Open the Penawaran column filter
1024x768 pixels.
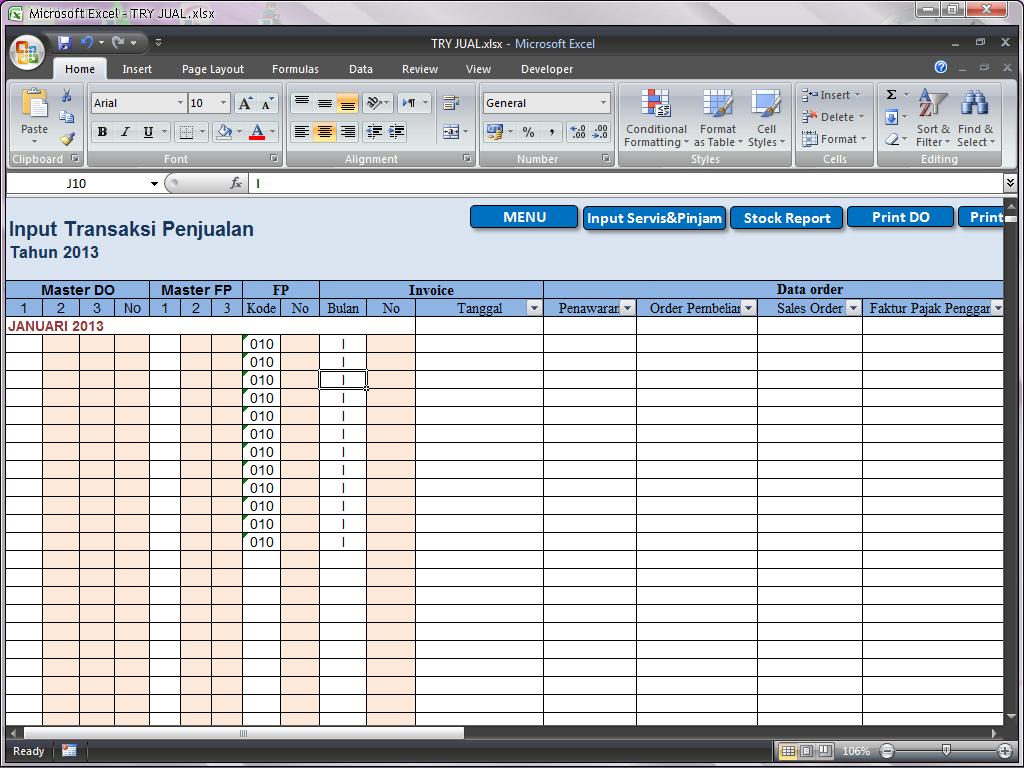pyautogui.click(x=628, y=308)
